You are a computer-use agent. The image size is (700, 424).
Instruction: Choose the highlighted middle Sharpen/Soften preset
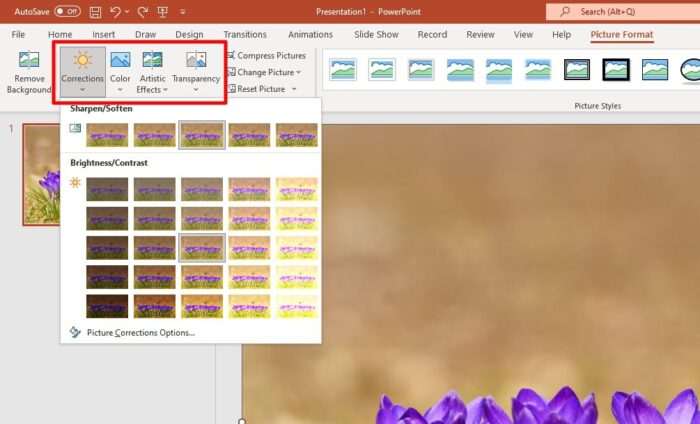(202, 135)
